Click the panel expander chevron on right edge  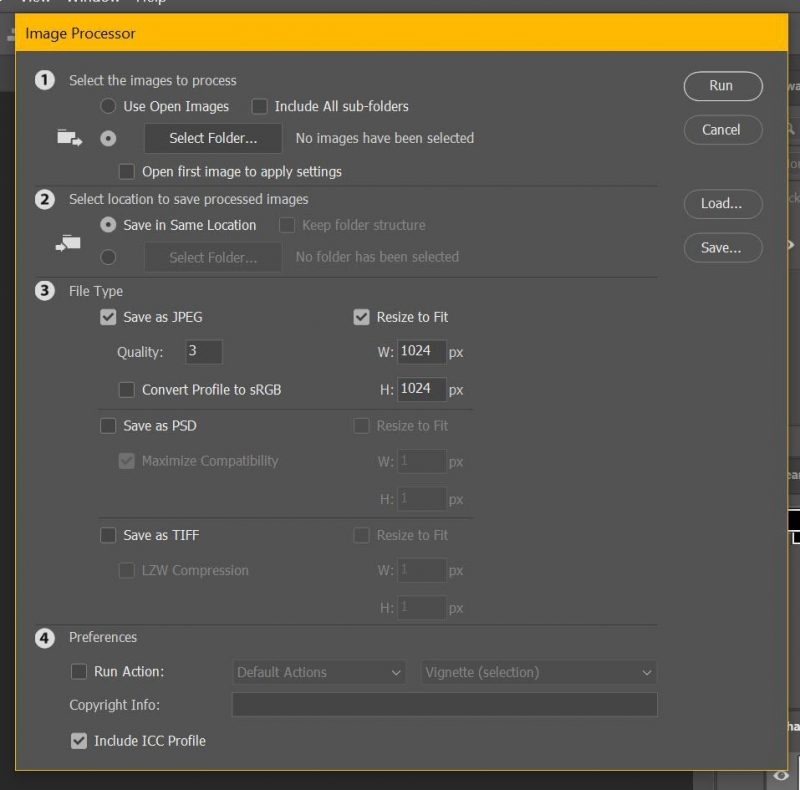click(791, 244)
